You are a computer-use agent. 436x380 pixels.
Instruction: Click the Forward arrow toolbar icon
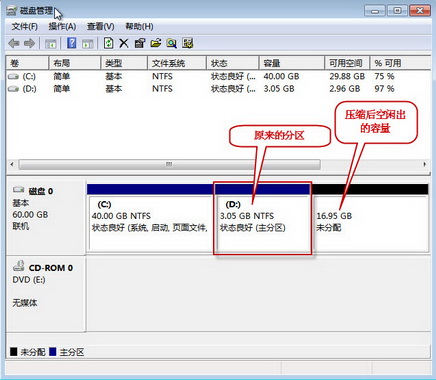coord(30,43)
